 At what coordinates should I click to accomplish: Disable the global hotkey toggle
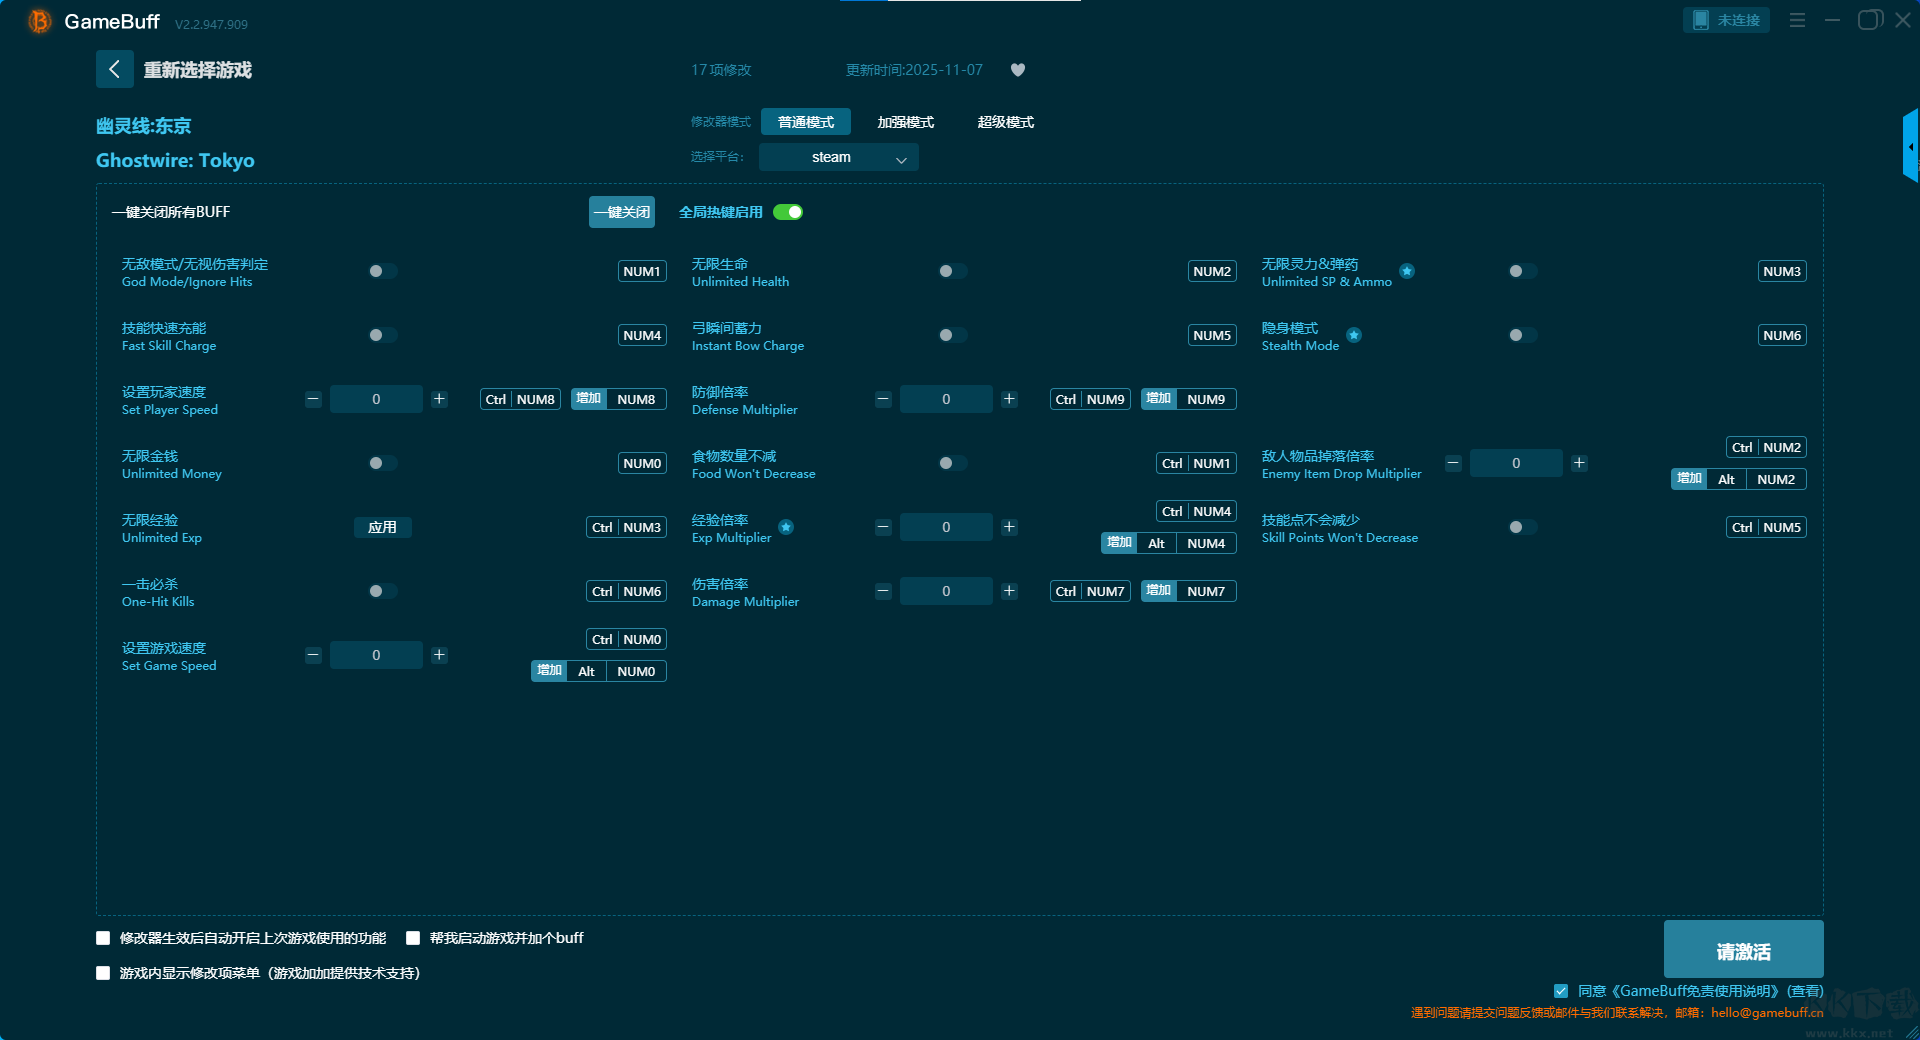click(x=788, y=212)
